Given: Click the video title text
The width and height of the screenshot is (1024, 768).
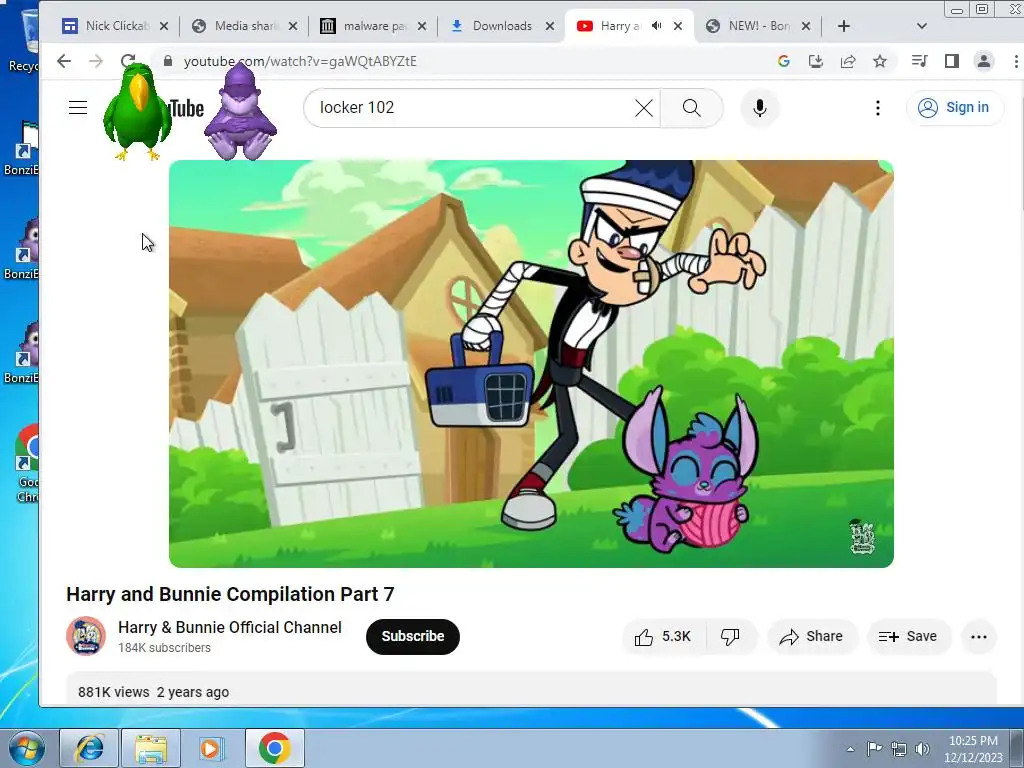Looking at the screenshot, I should coord(230,594).
